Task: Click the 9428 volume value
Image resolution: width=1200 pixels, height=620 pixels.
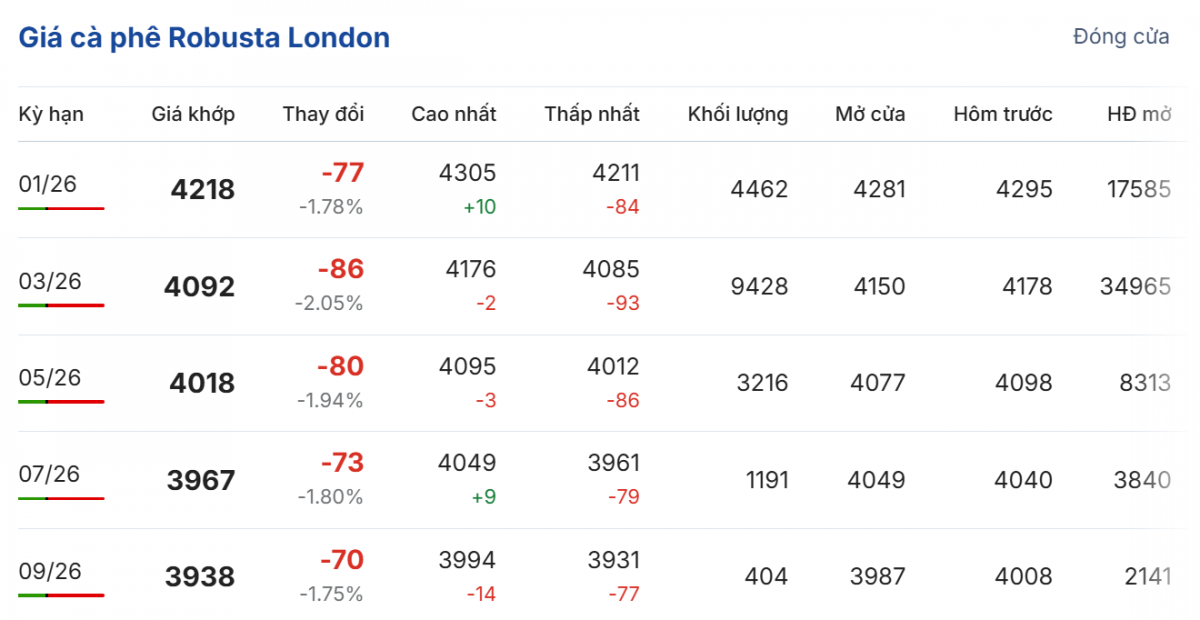Action: (x=759, y=287)
